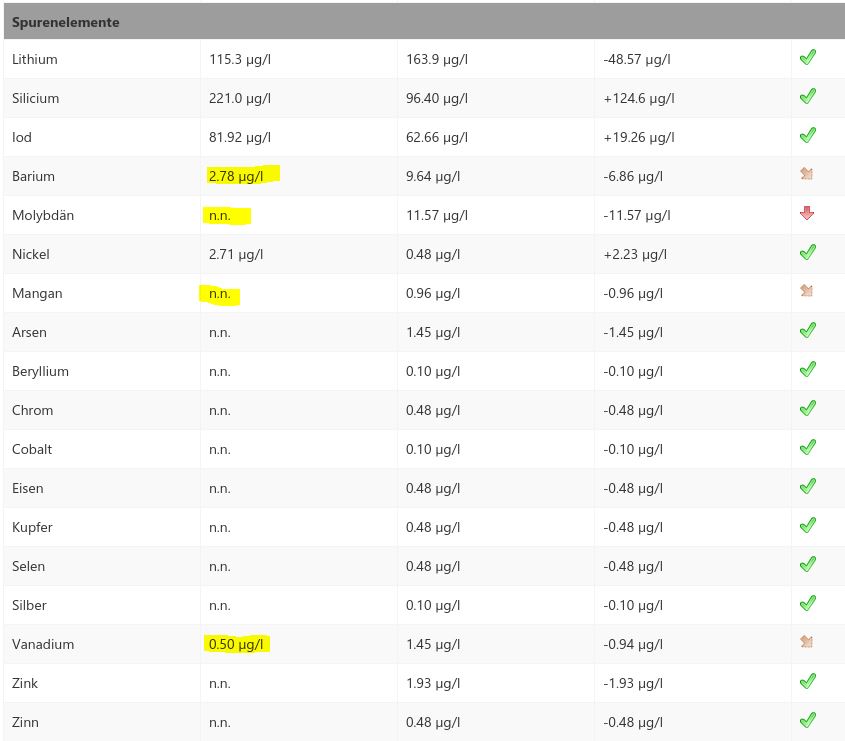Click the Beryllium element name
Screen dimensions: 845x741
(x=40, y=371)
